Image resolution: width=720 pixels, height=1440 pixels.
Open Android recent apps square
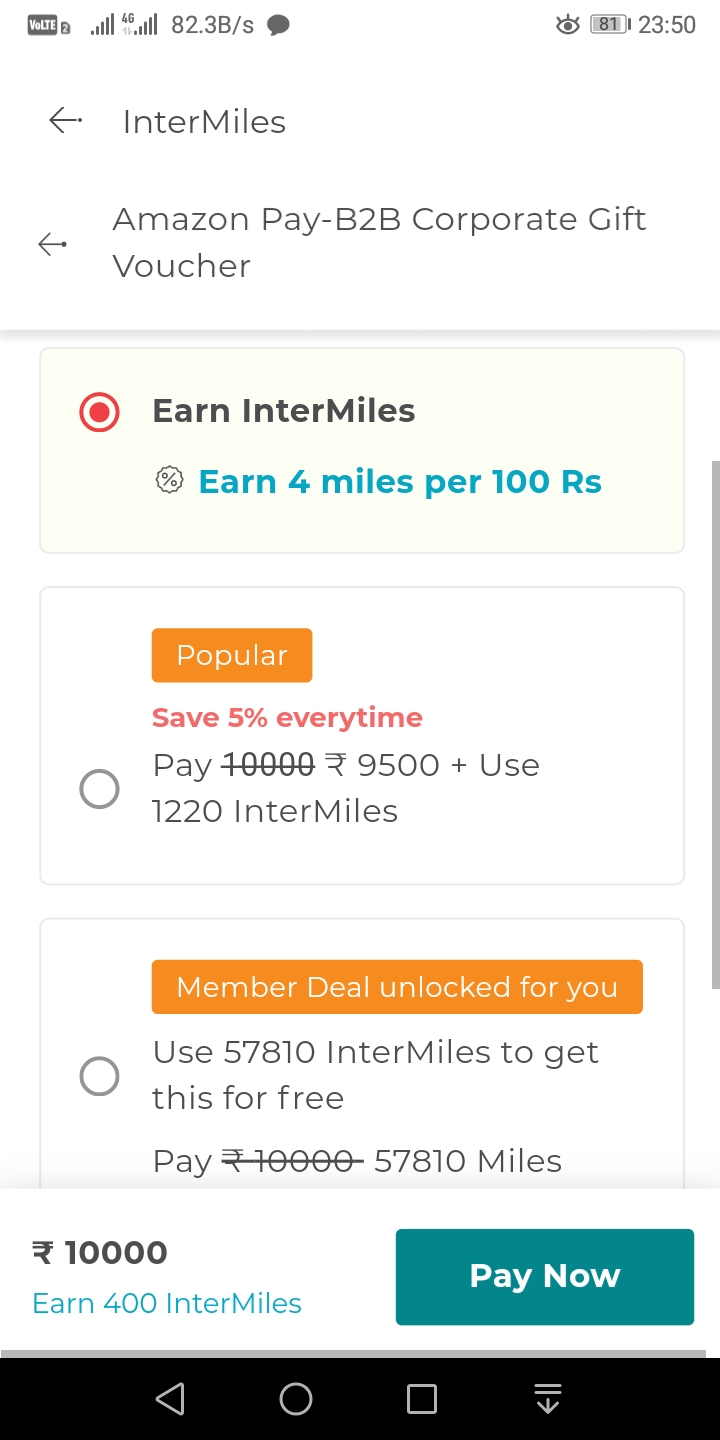(422, 1398)
